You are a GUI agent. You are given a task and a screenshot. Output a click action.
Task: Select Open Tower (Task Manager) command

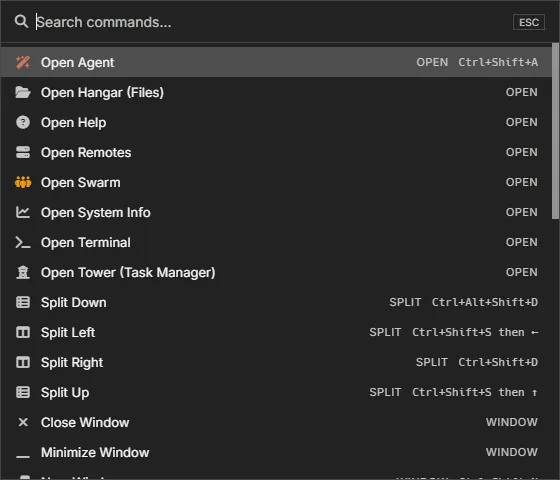pos(276,272)
